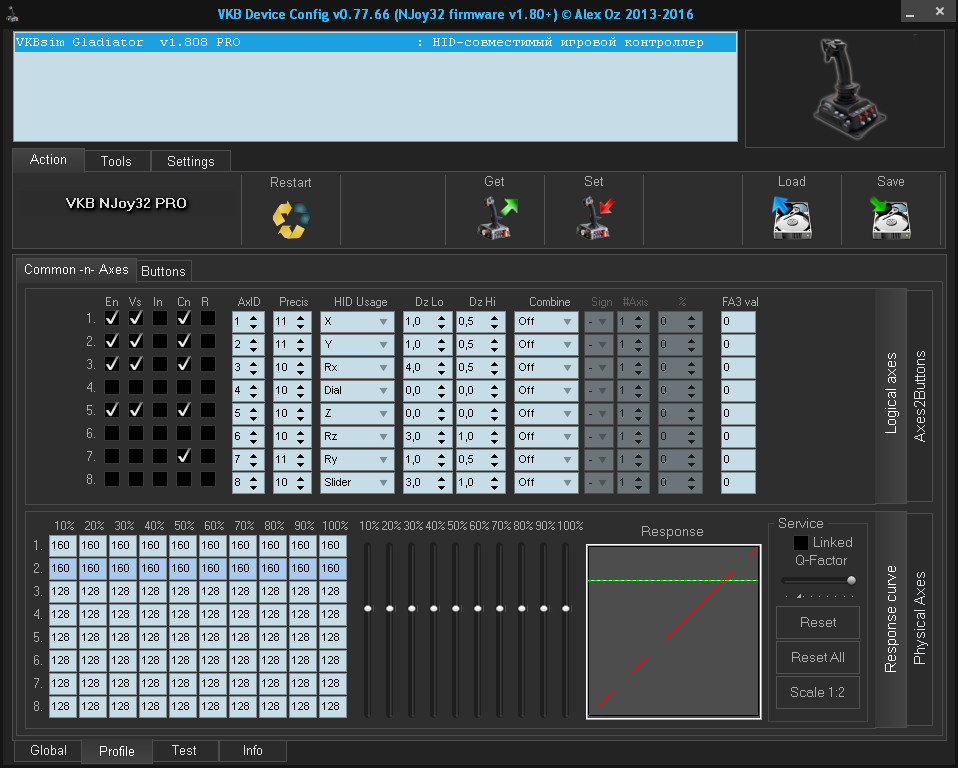The width and height of the screenshot is (958, 768).
Task: Open the Buttons tab
Action: 163,271
